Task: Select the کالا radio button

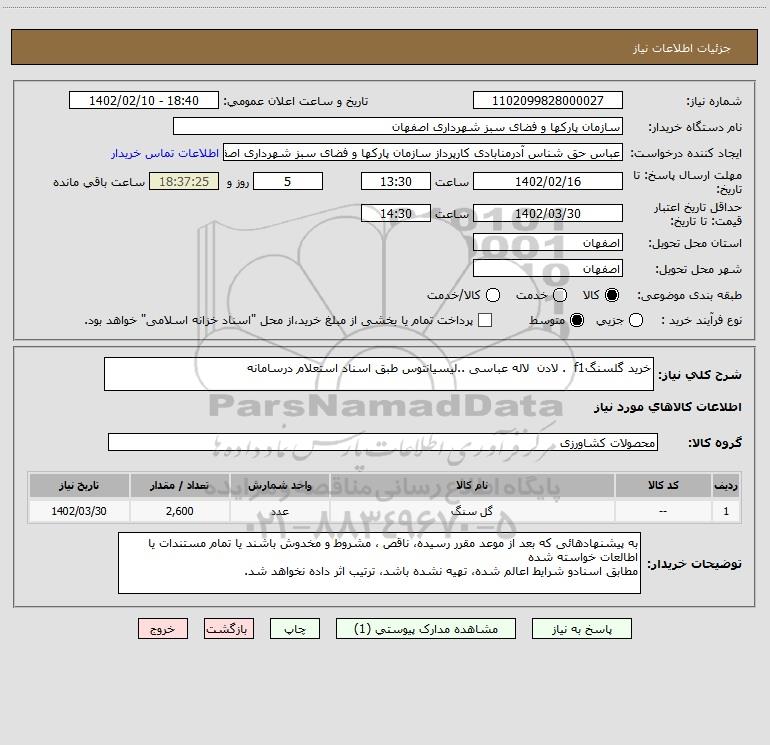Action: 612,295
